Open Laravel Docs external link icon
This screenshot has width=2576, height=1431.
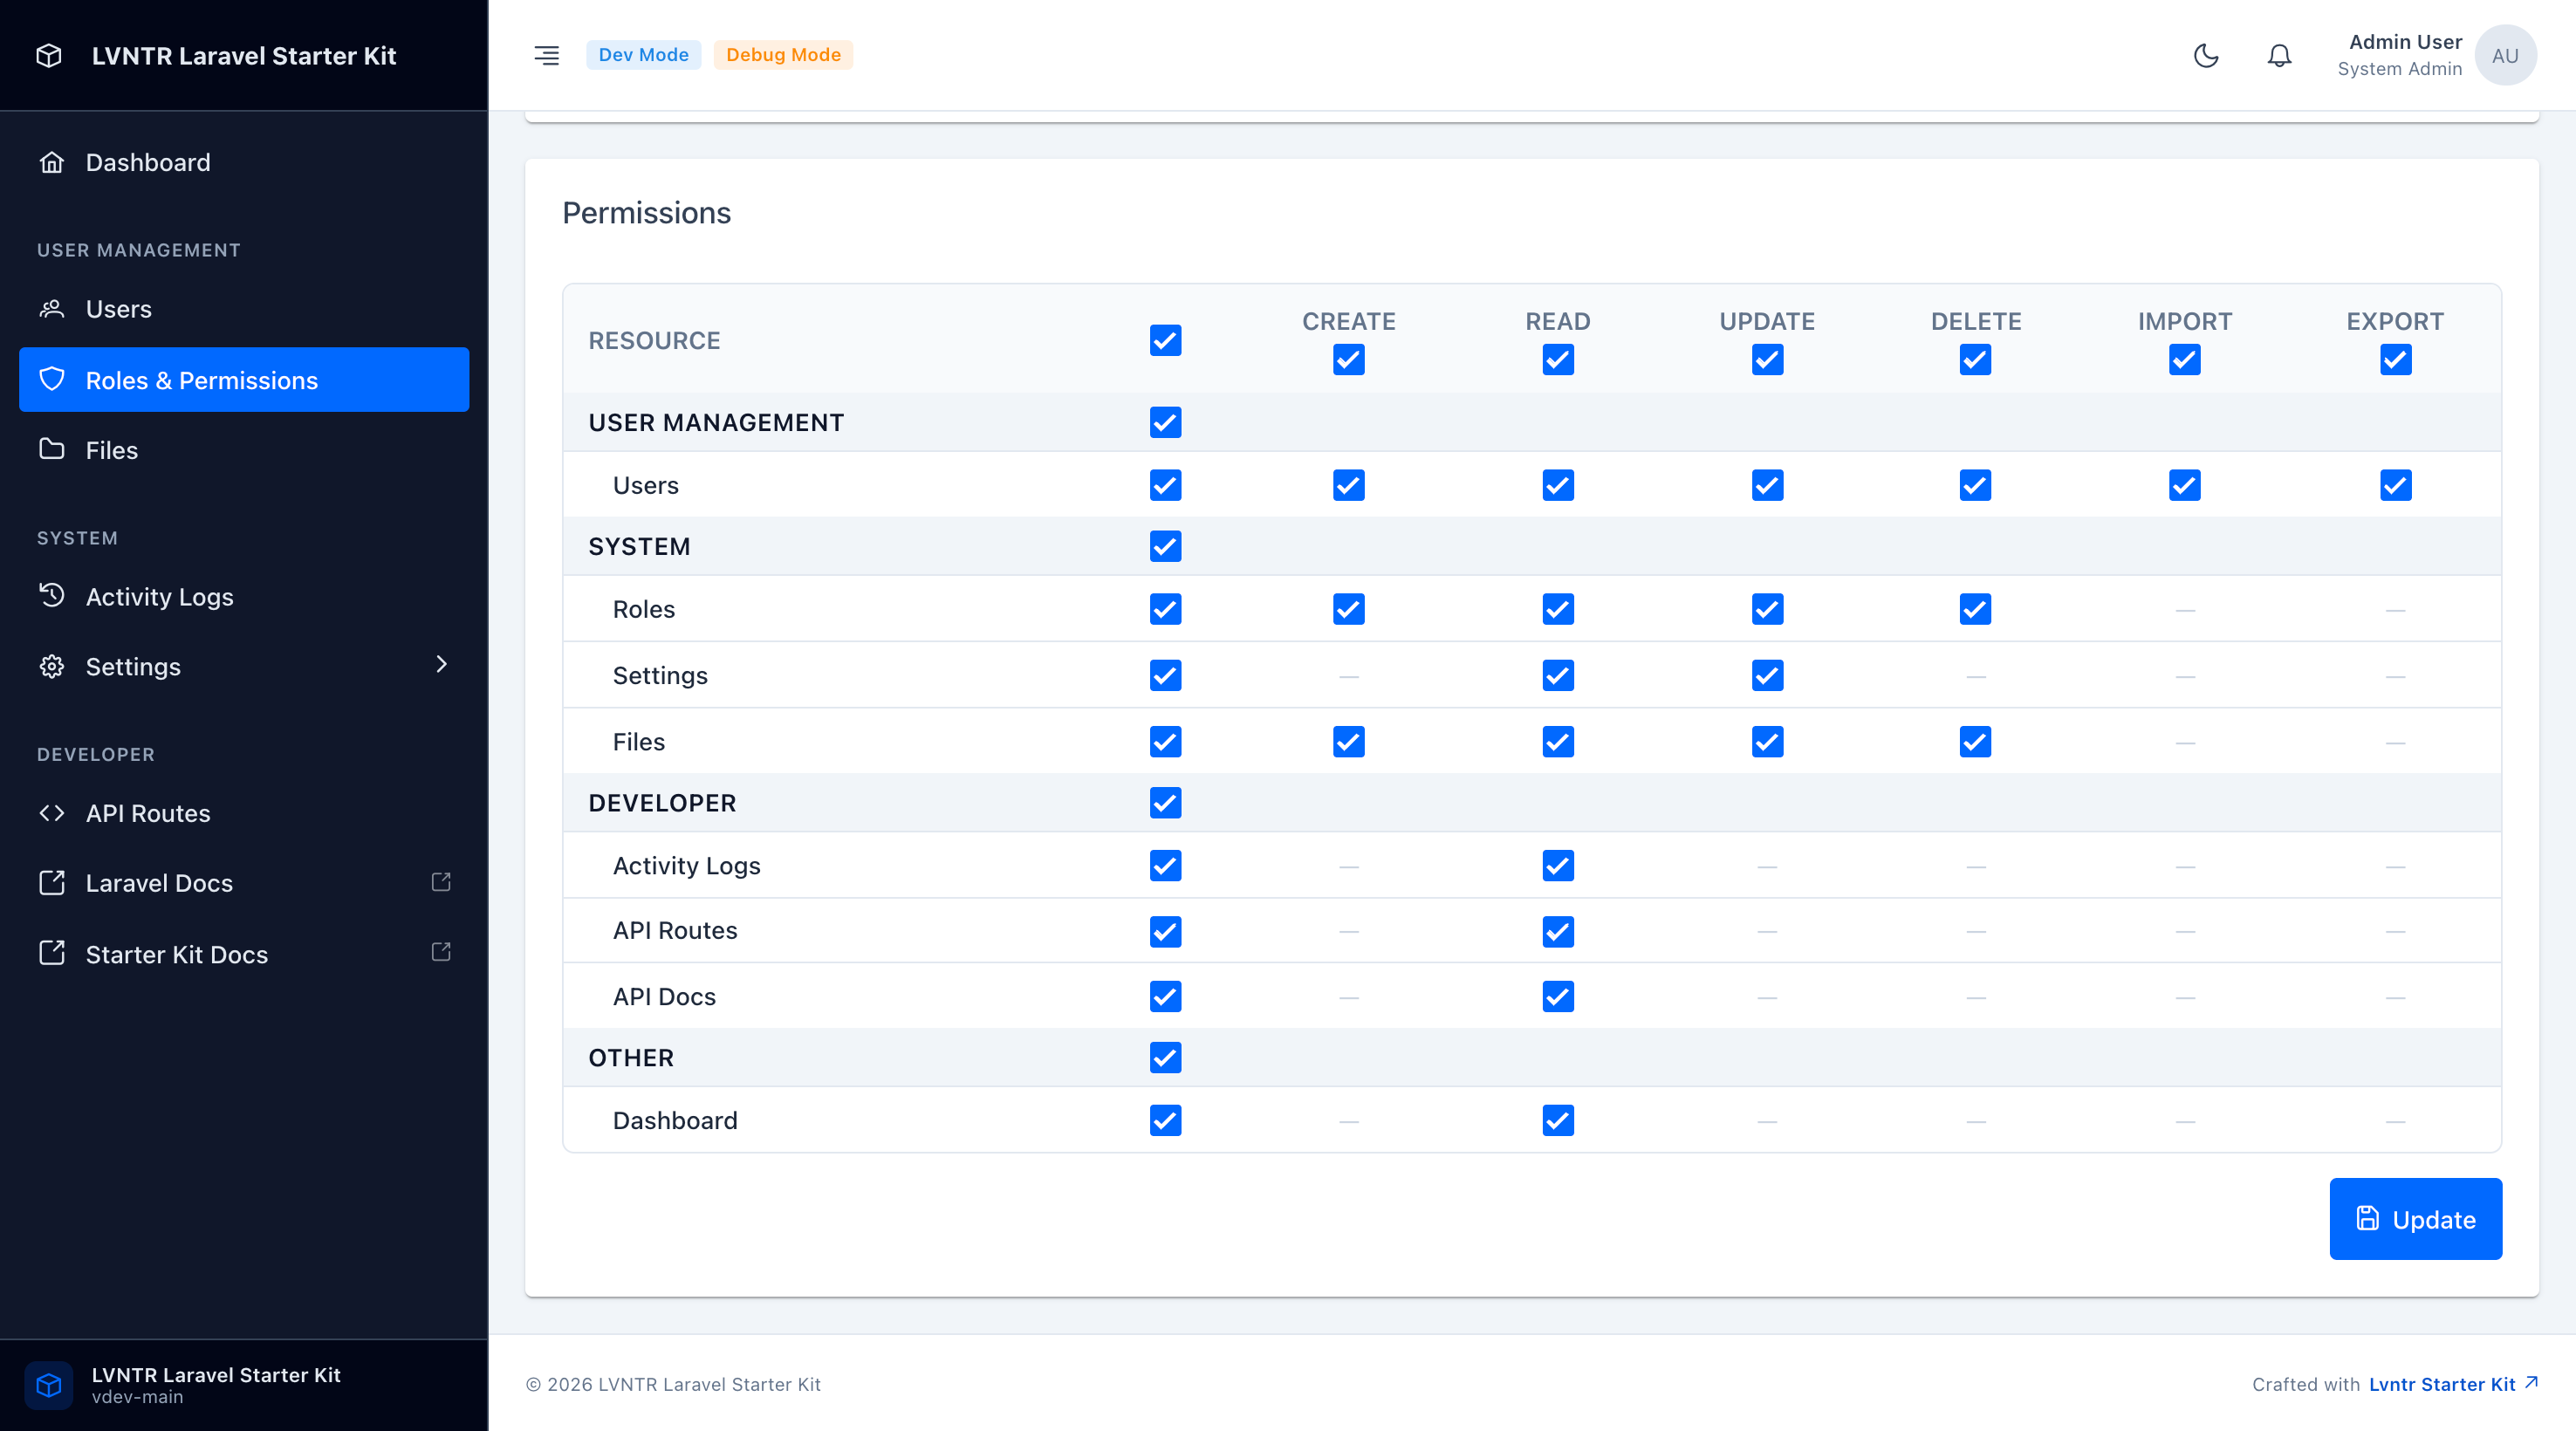click(441, 882)
